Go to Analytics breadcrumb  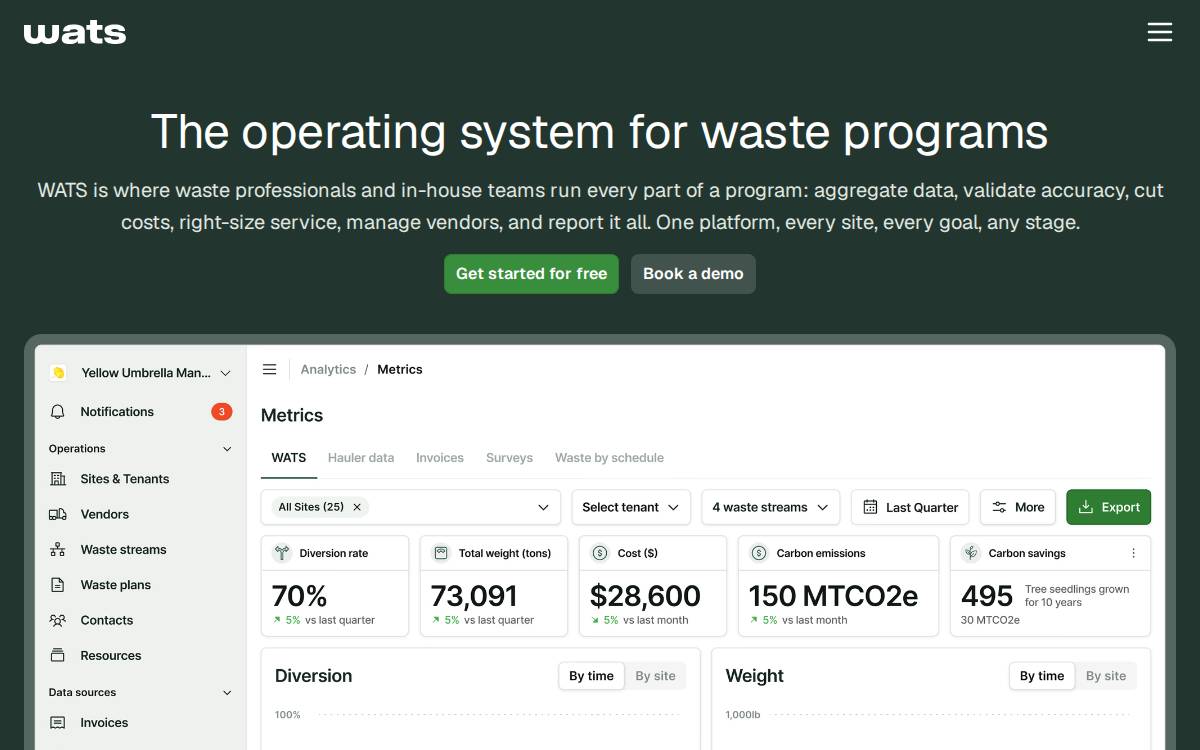(328, 370)
